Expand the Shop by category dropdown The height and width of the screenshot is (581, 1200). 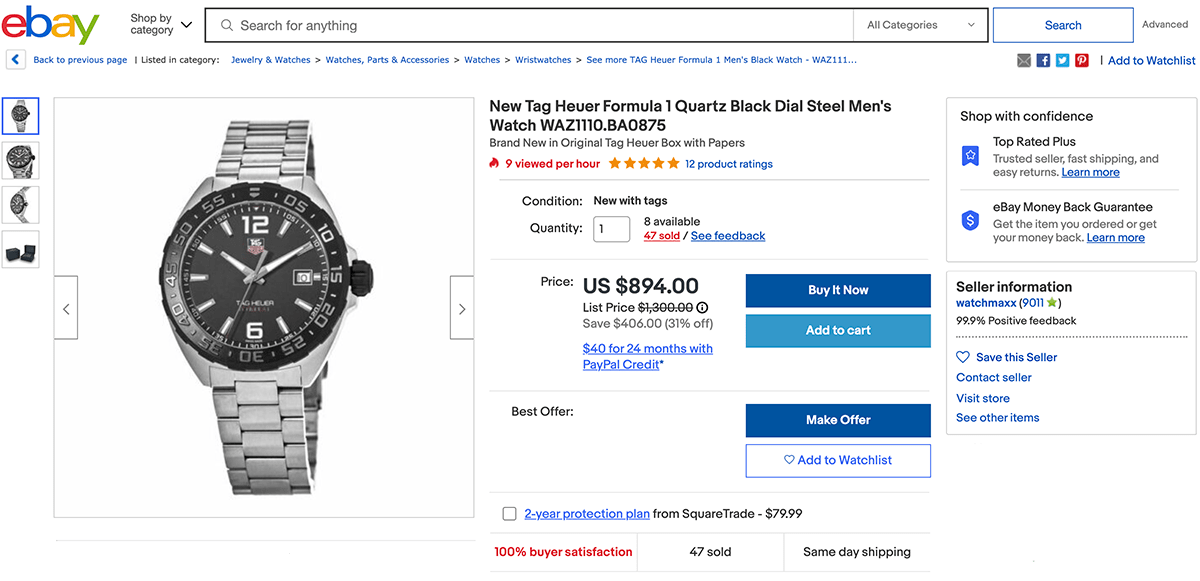(x=161, y=24)
